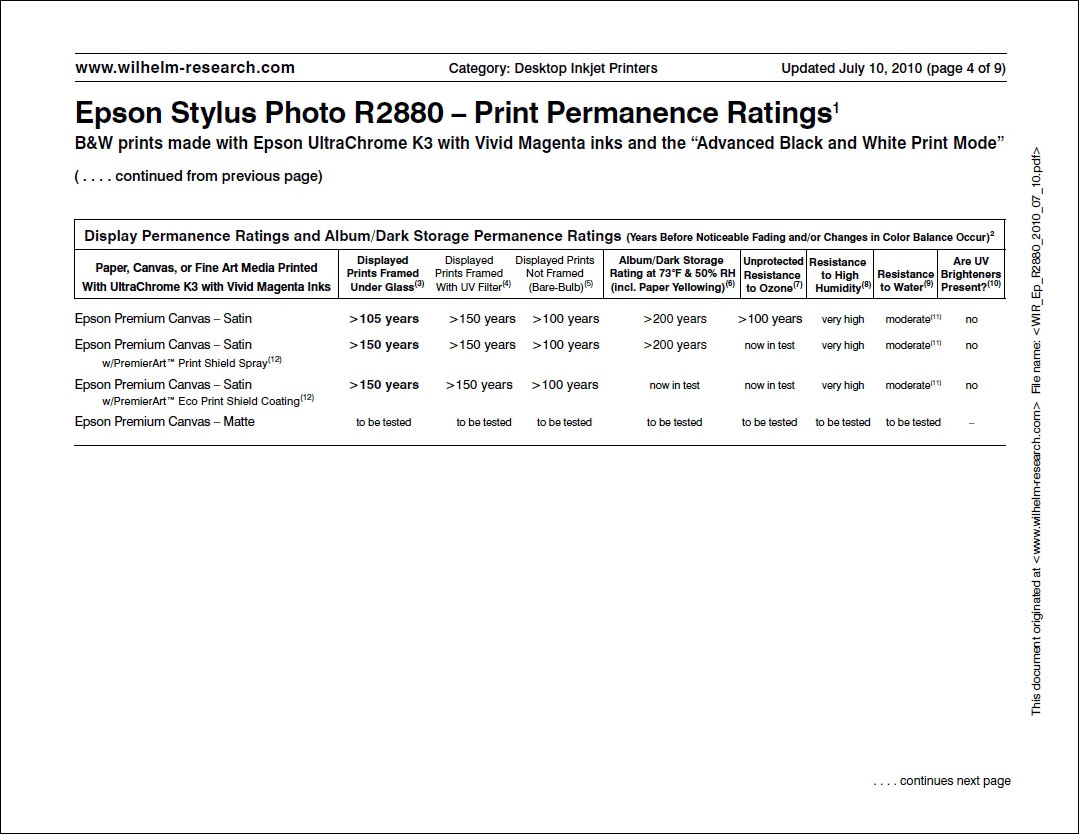Select Ozone "now in test" for Print Shield Spray
1079x834 pixels.
click(769, 345)
